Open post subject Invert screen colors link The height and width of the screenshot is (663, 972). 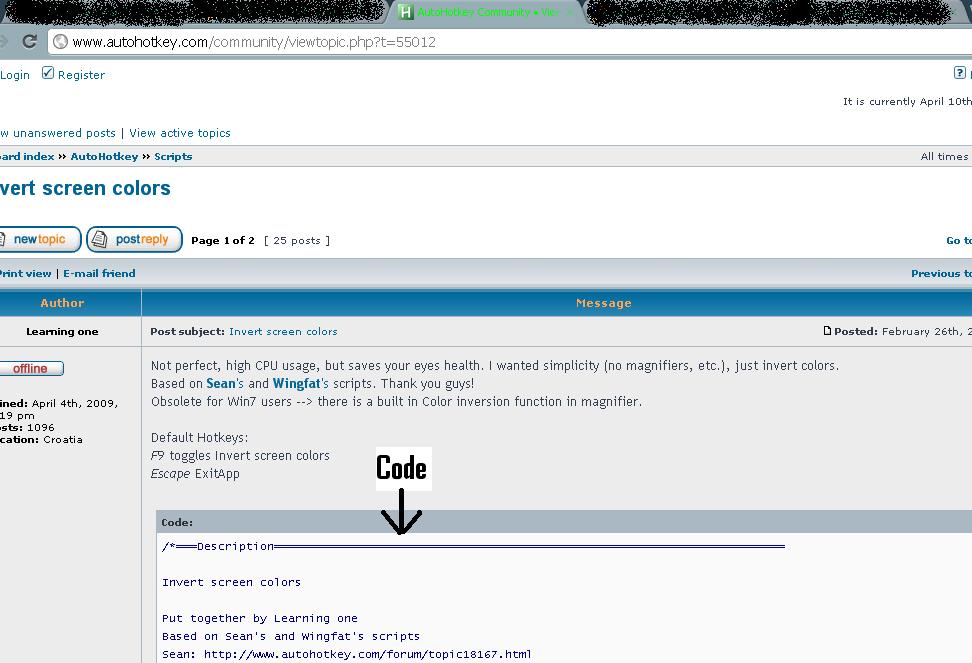pos(283,332)
